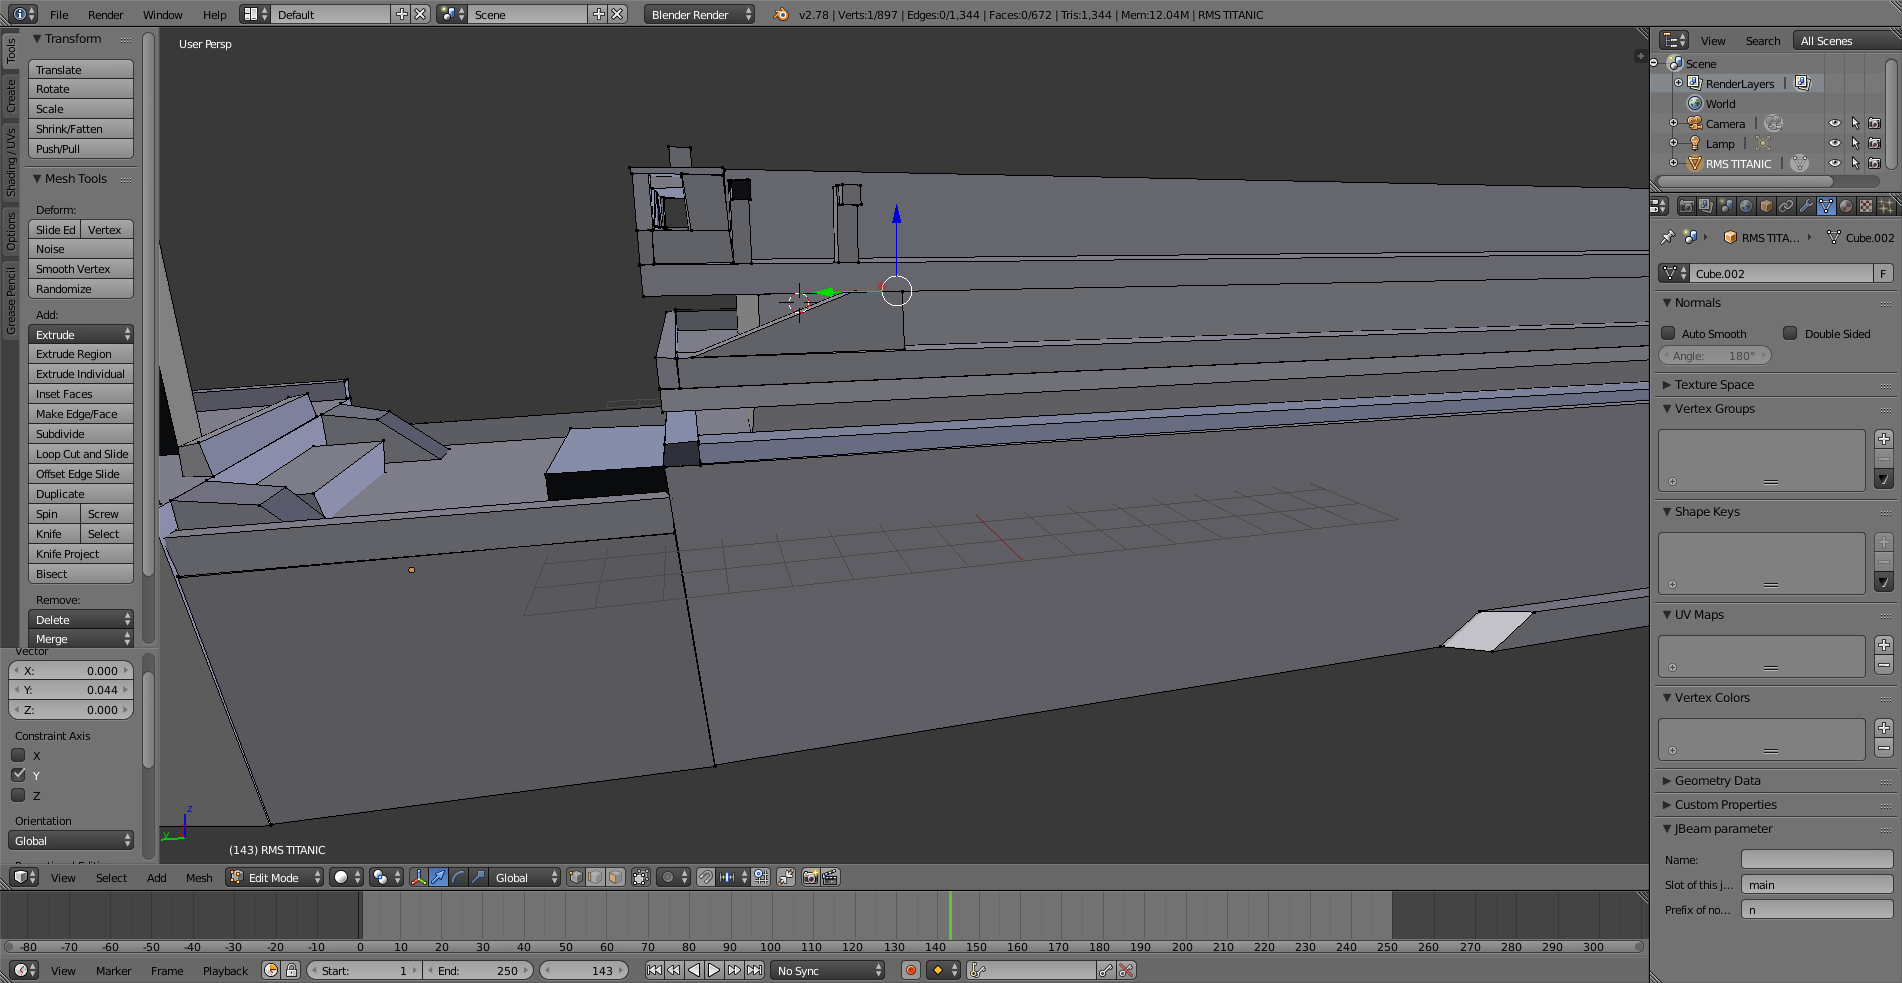1902x983 pixels.
Task: Open the Modifiers wrench tab in Properties
Action: tap(1806, 206)
